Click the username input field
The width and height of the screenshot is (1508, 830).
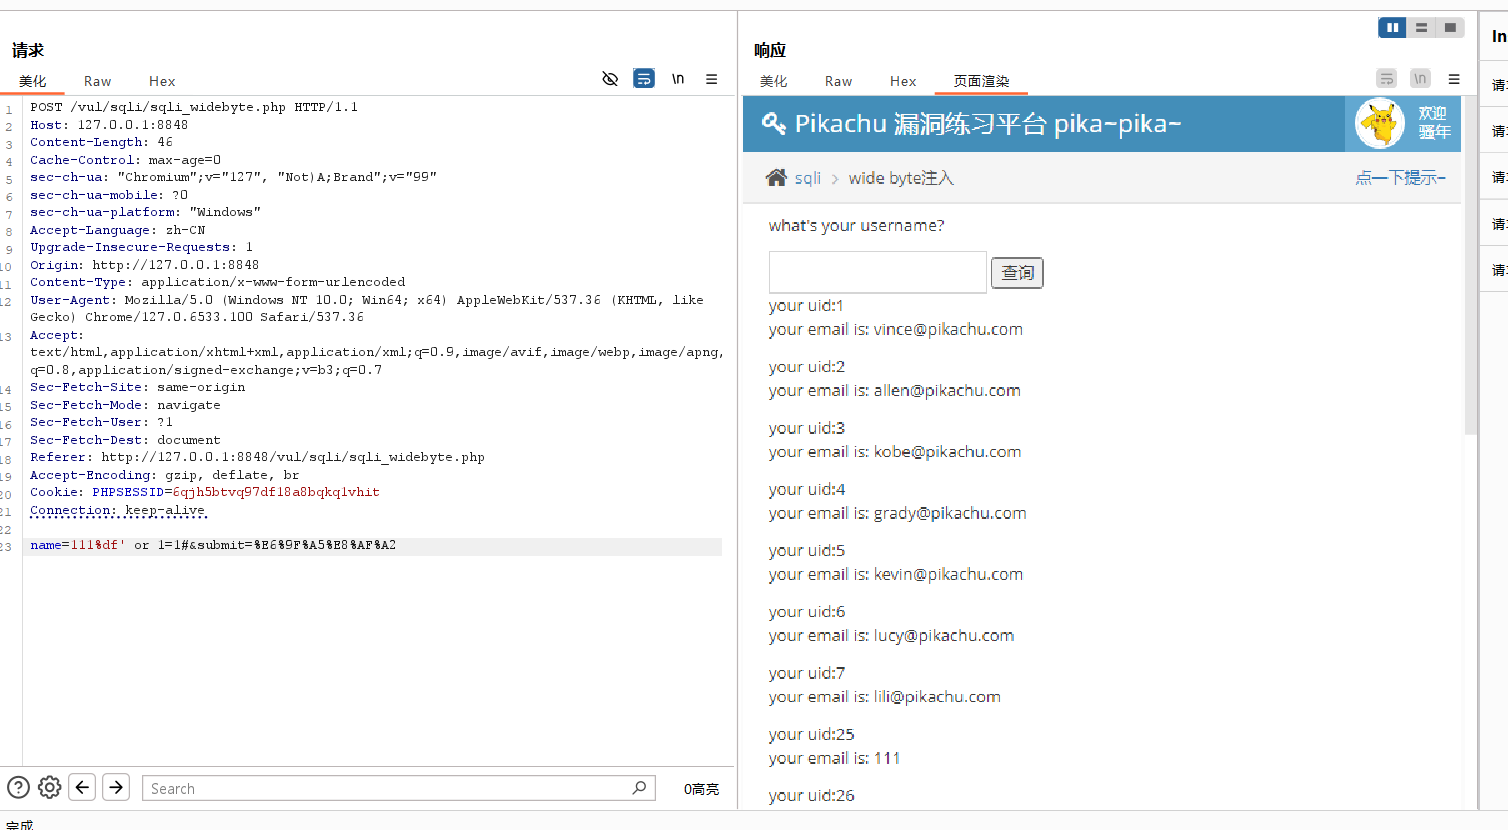pyautogui.click(x=877, y=272)
